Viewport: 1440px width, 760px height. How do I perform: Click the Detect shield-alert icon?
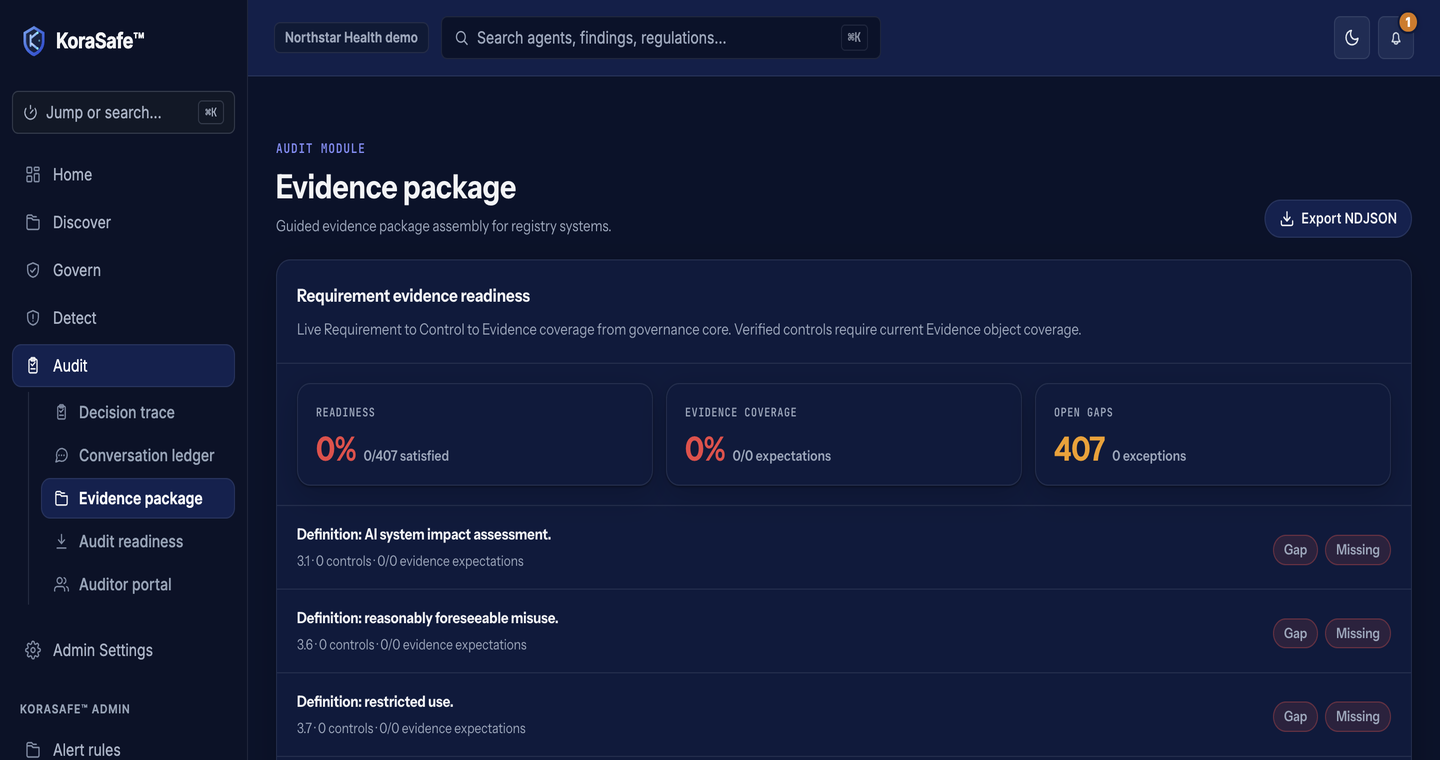[33, 318]
